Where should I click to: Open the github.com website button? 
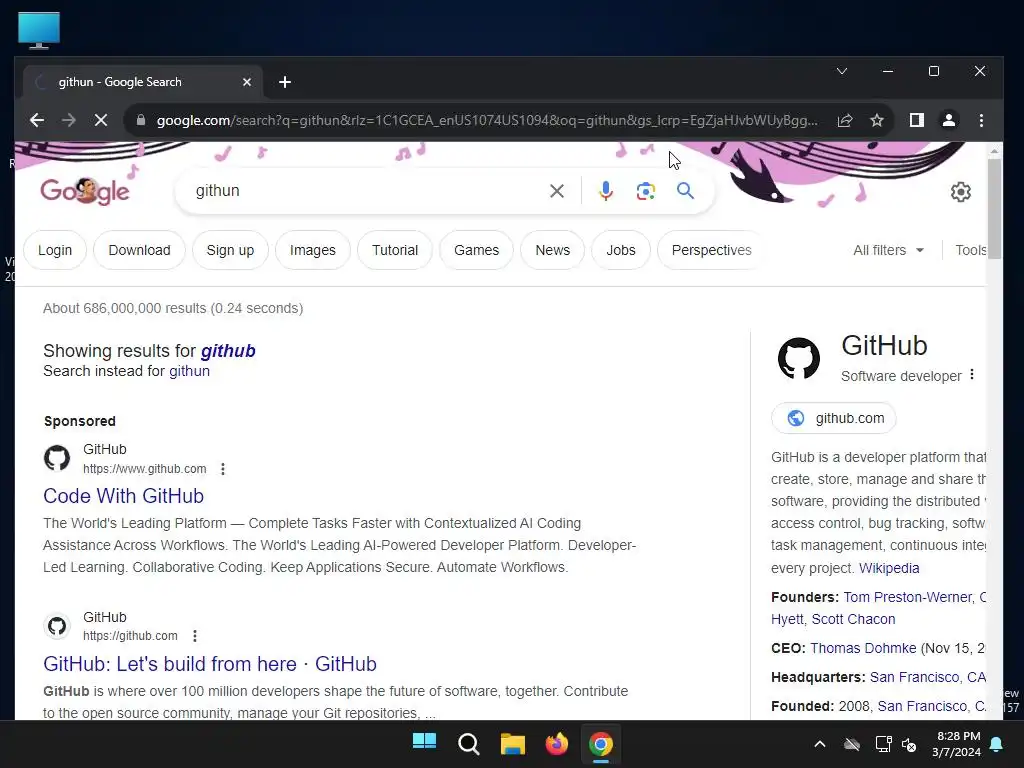point(834,418)
